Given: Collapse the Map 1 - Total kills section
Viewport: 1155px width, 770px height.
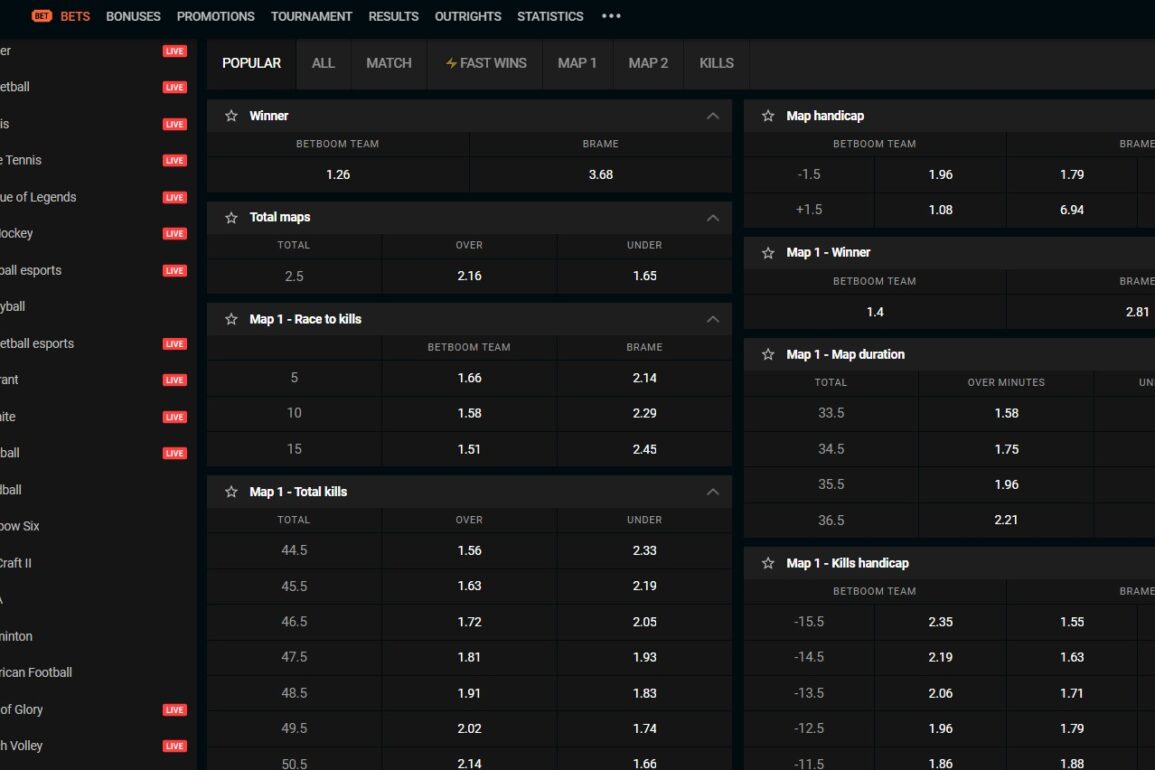Looking at the screenshot, I should click(712, 492).
